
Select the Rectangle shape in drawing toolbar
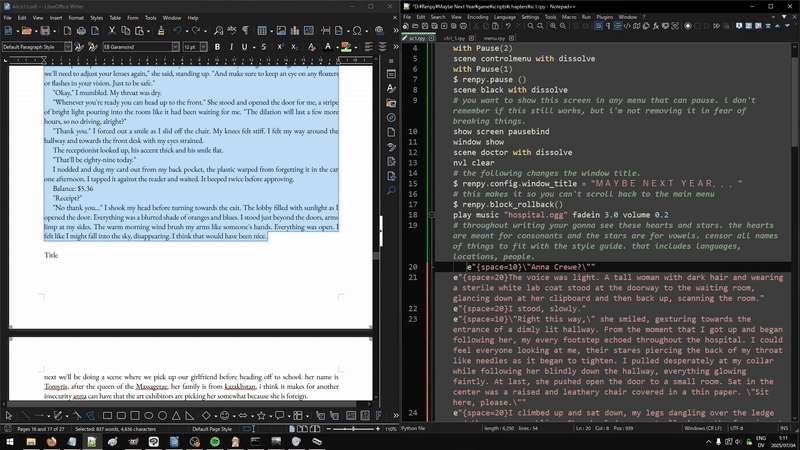107,415
